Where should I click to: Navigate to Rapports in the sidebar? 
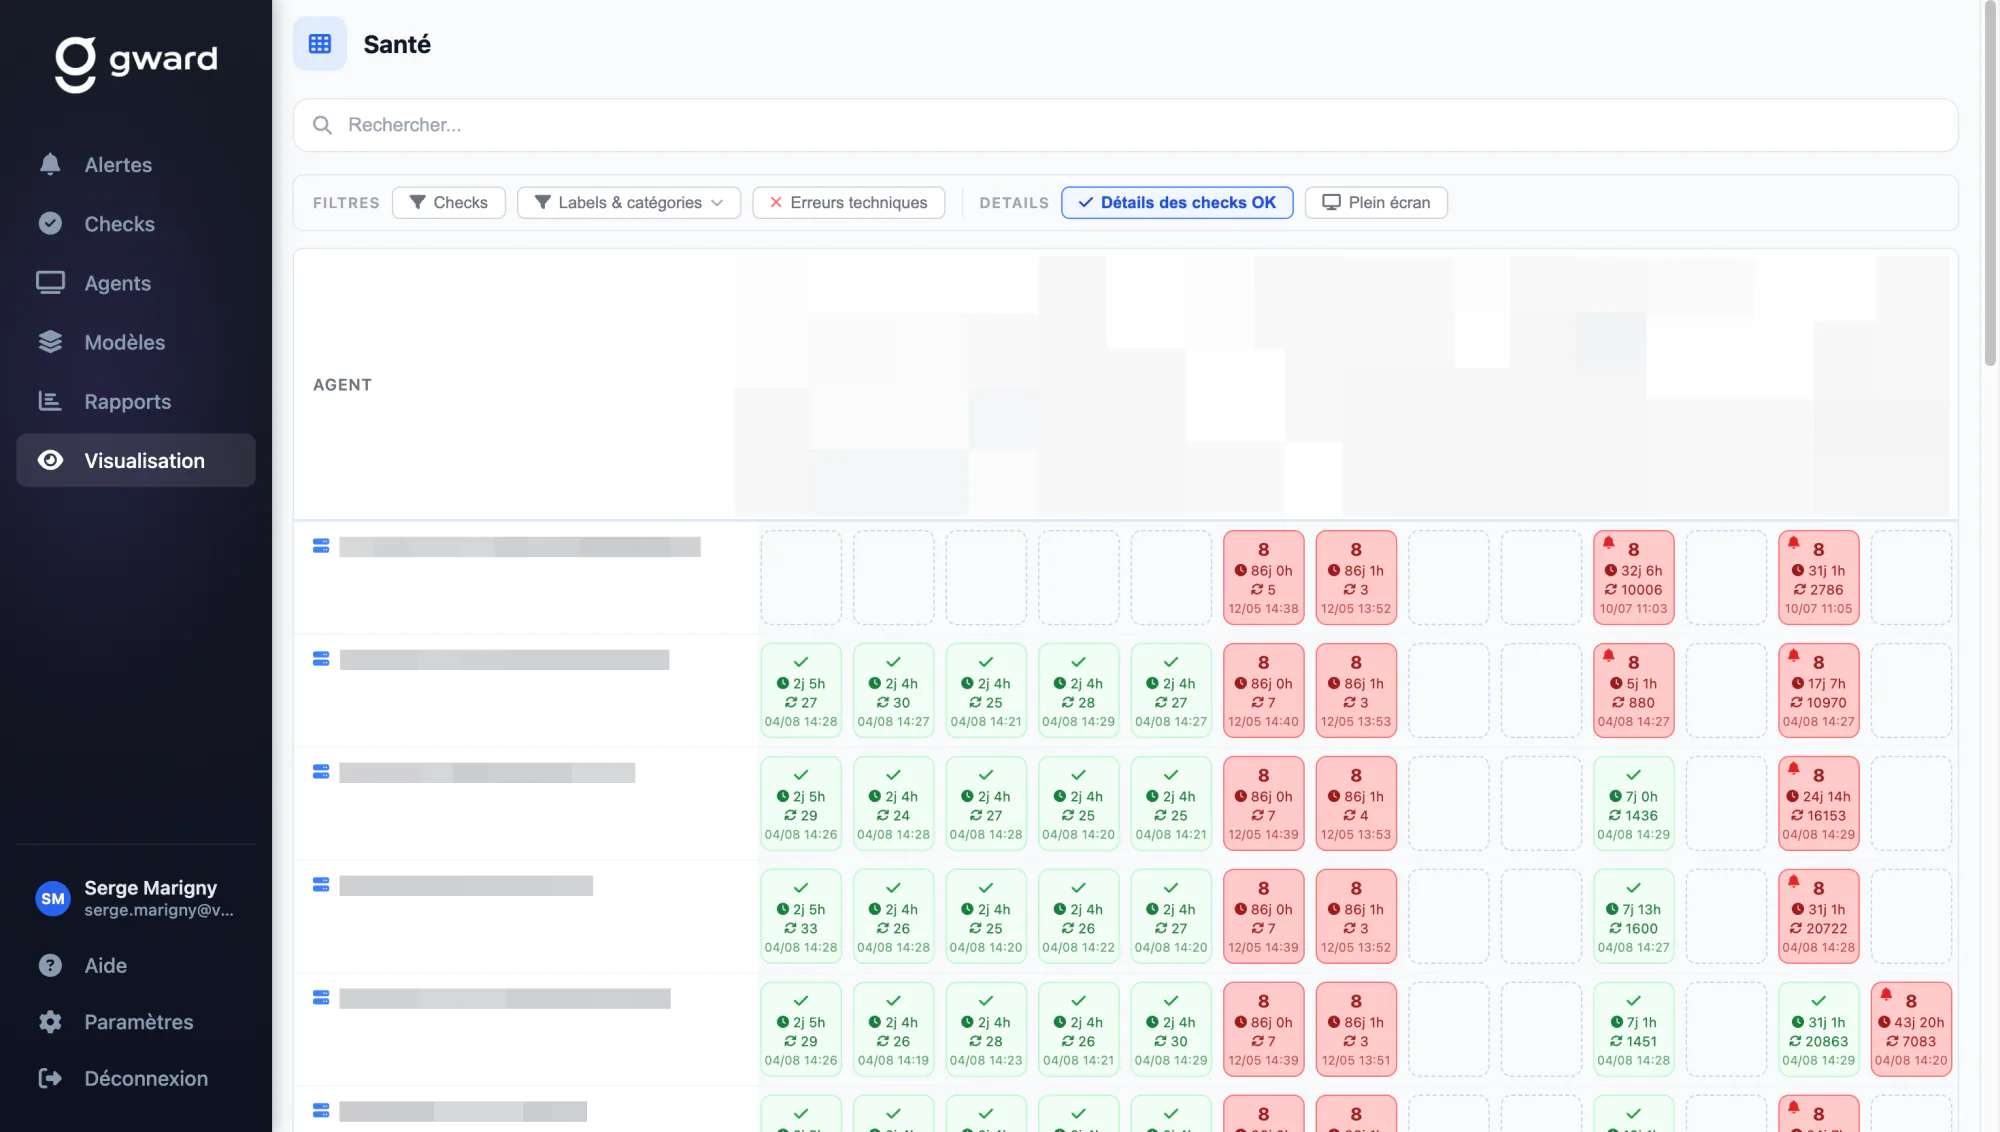pyautogui.click(x=136, y=401)
